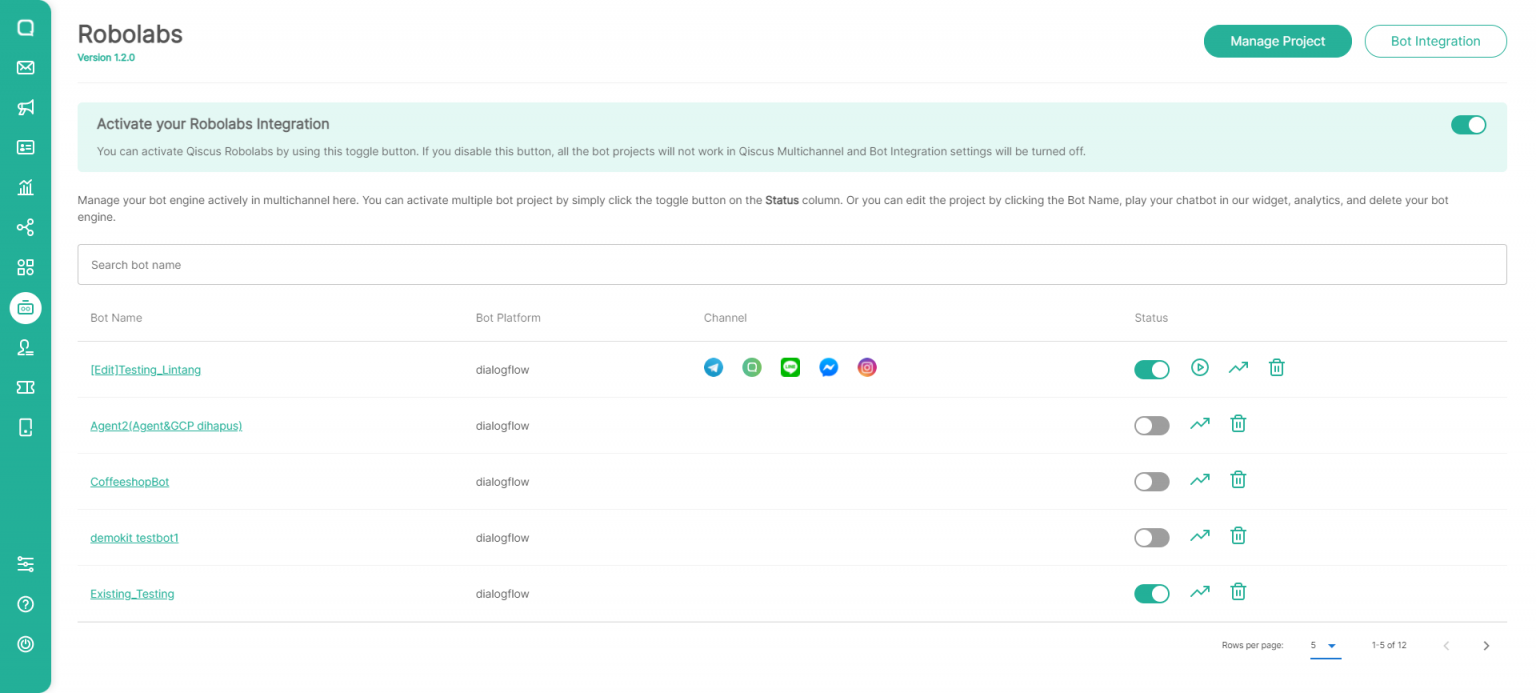This screenshot has height=693, width=1536.
Task: Open the Help question mark icon
Action: pyautogui.click(x=25, y=603)
